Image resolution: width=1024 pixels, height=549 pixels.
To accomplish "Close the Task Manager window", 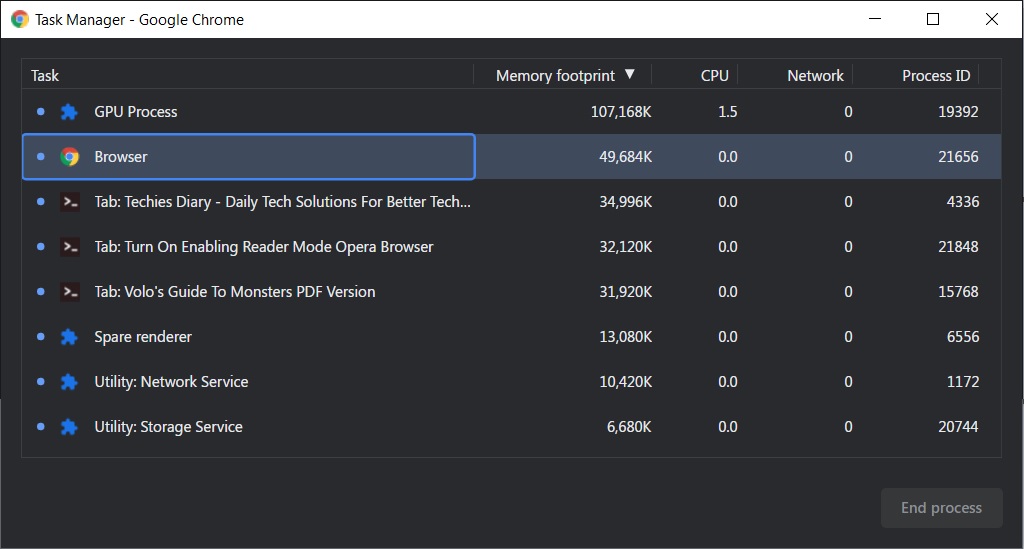I will (x=991, y=19).
